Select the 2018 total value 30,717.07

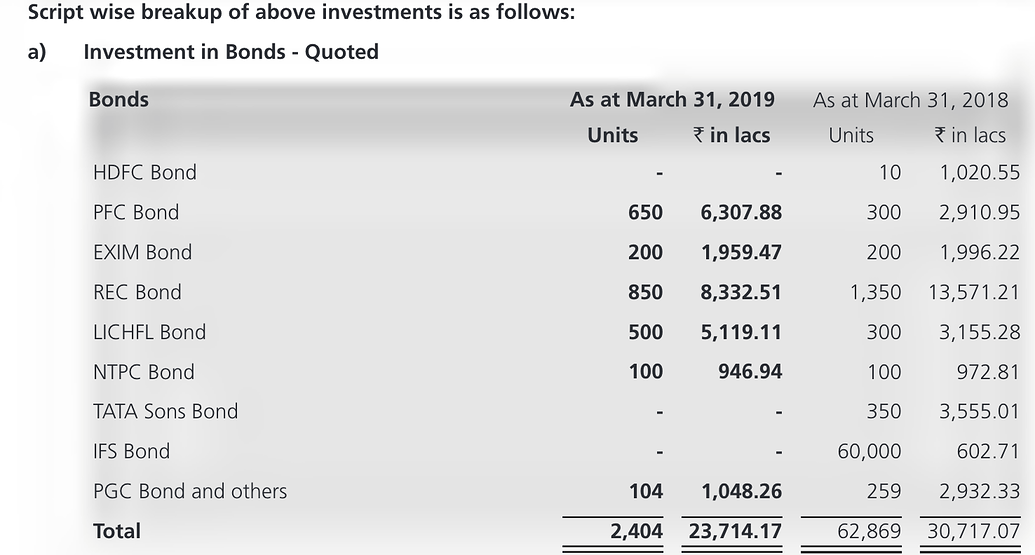coord(973,531)
